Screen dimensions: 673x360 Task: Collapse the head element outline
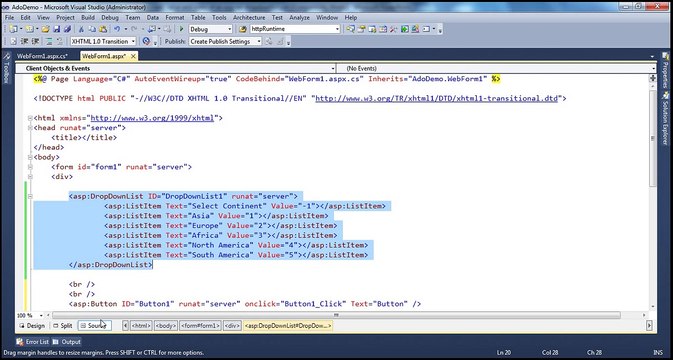30,128
